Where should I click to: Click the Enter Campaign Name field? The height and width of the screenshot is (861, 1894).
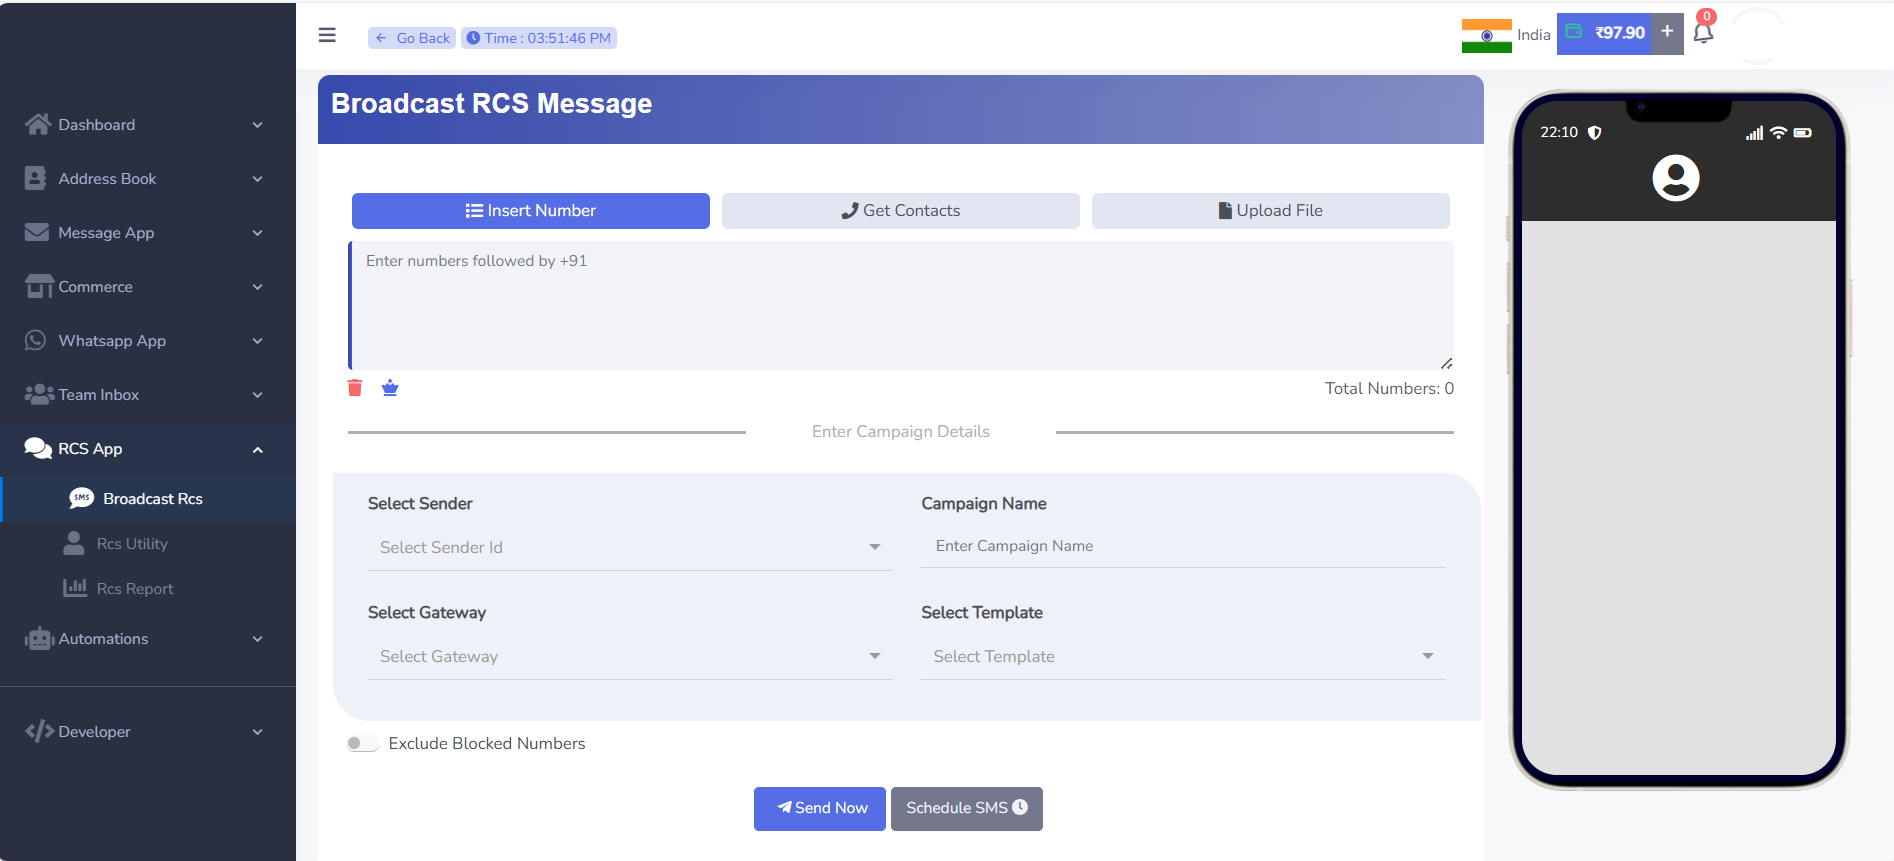[1182, 546]
